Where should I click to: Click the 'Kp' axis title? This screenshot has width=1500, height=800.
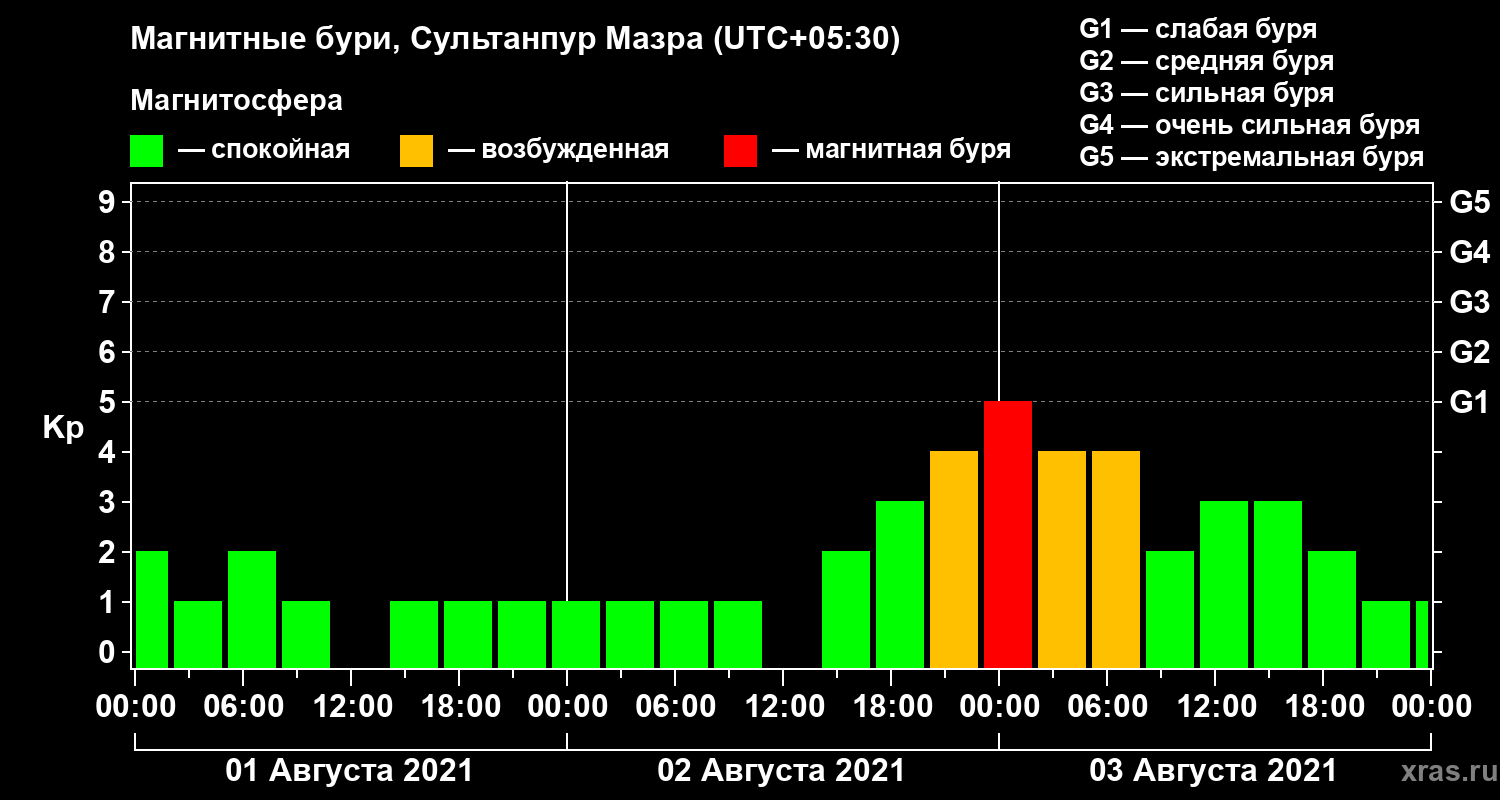point(63,428)
